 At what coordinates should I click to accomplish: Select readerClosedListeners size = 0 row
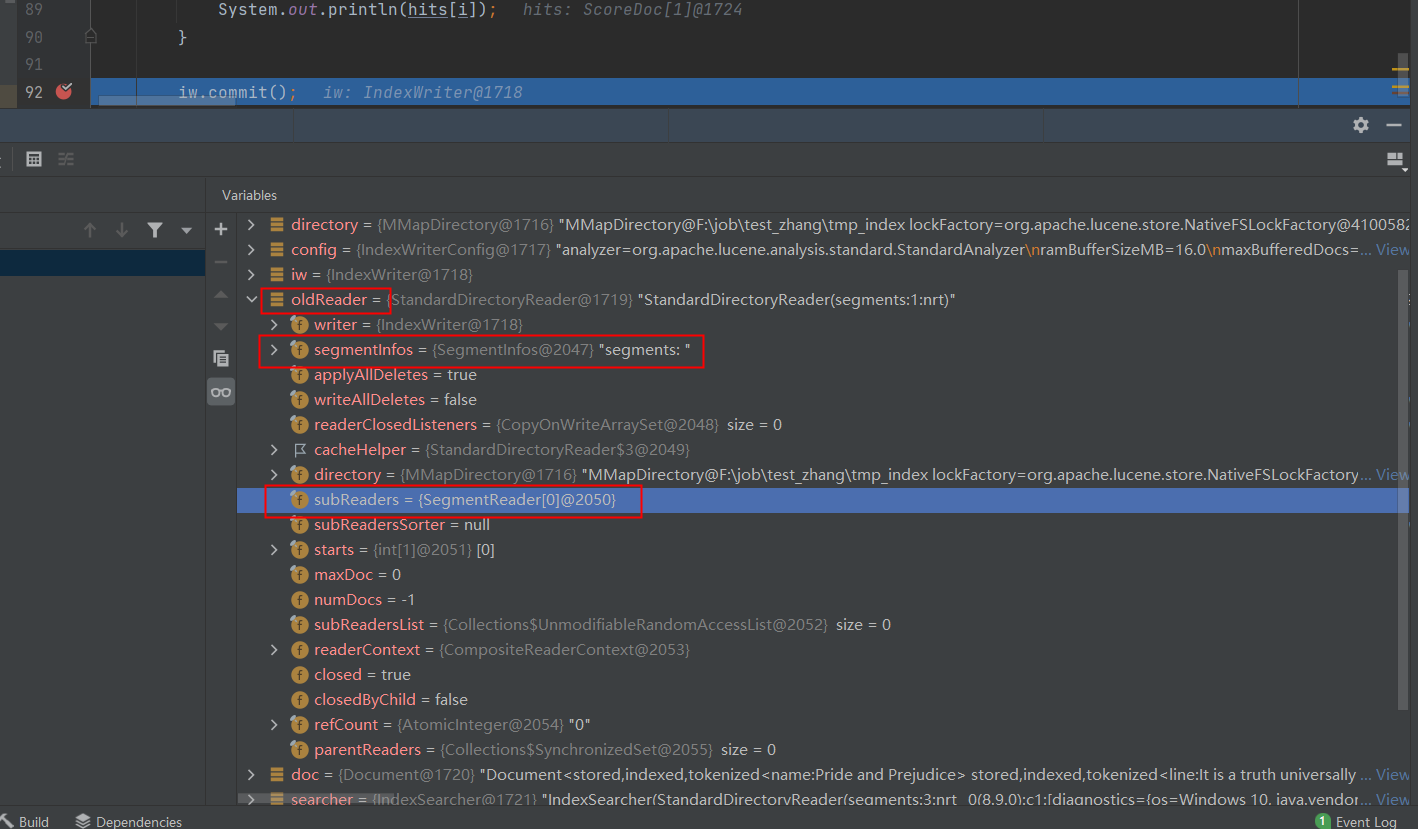click(822, 425)
